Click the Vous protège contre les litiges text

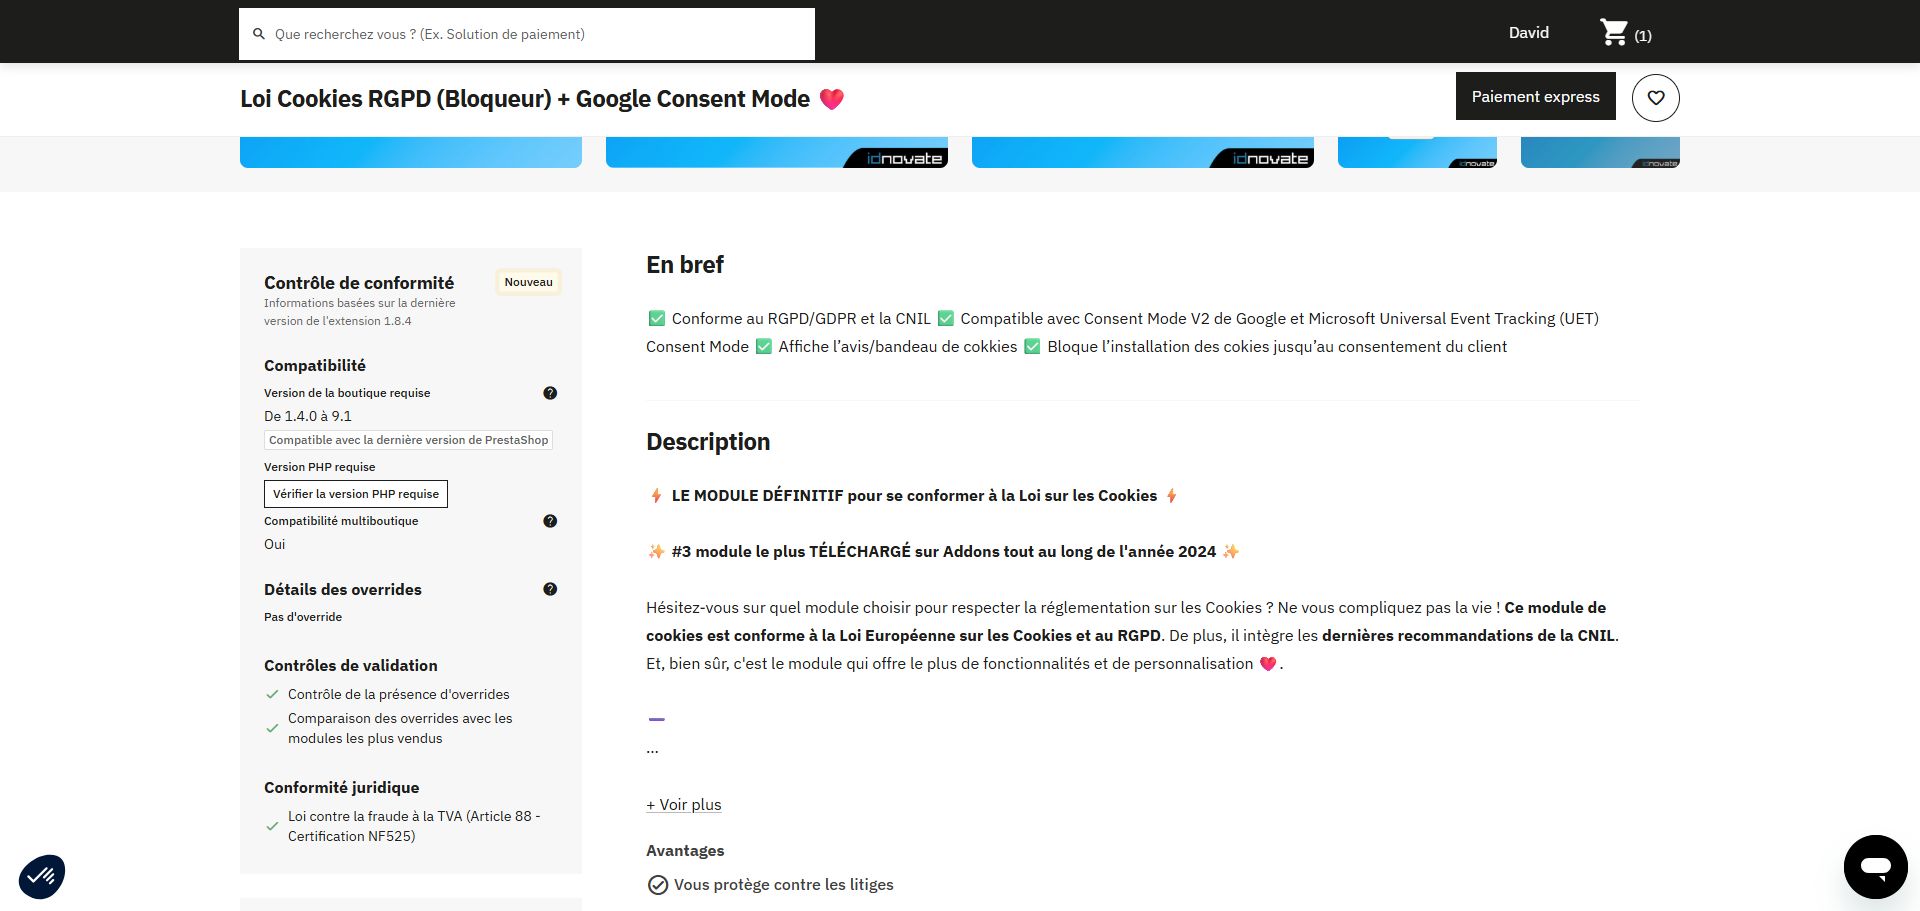point(784,885)
